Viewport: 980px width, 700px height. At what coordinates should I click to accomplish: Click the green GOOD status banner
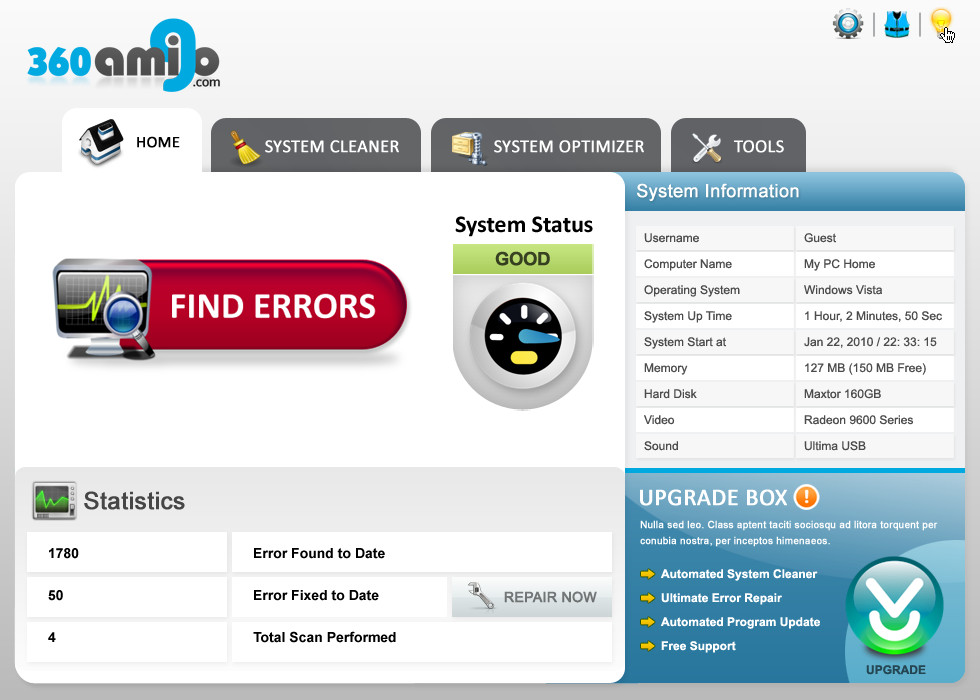(x=523, y=259)
